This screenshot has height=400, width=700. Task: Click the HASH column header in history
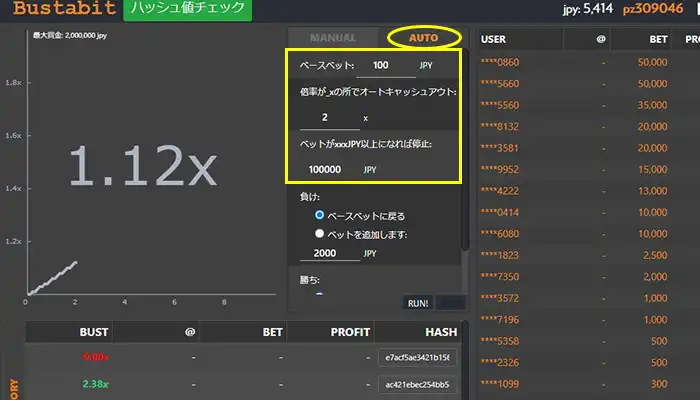click(x=441, y=332)
